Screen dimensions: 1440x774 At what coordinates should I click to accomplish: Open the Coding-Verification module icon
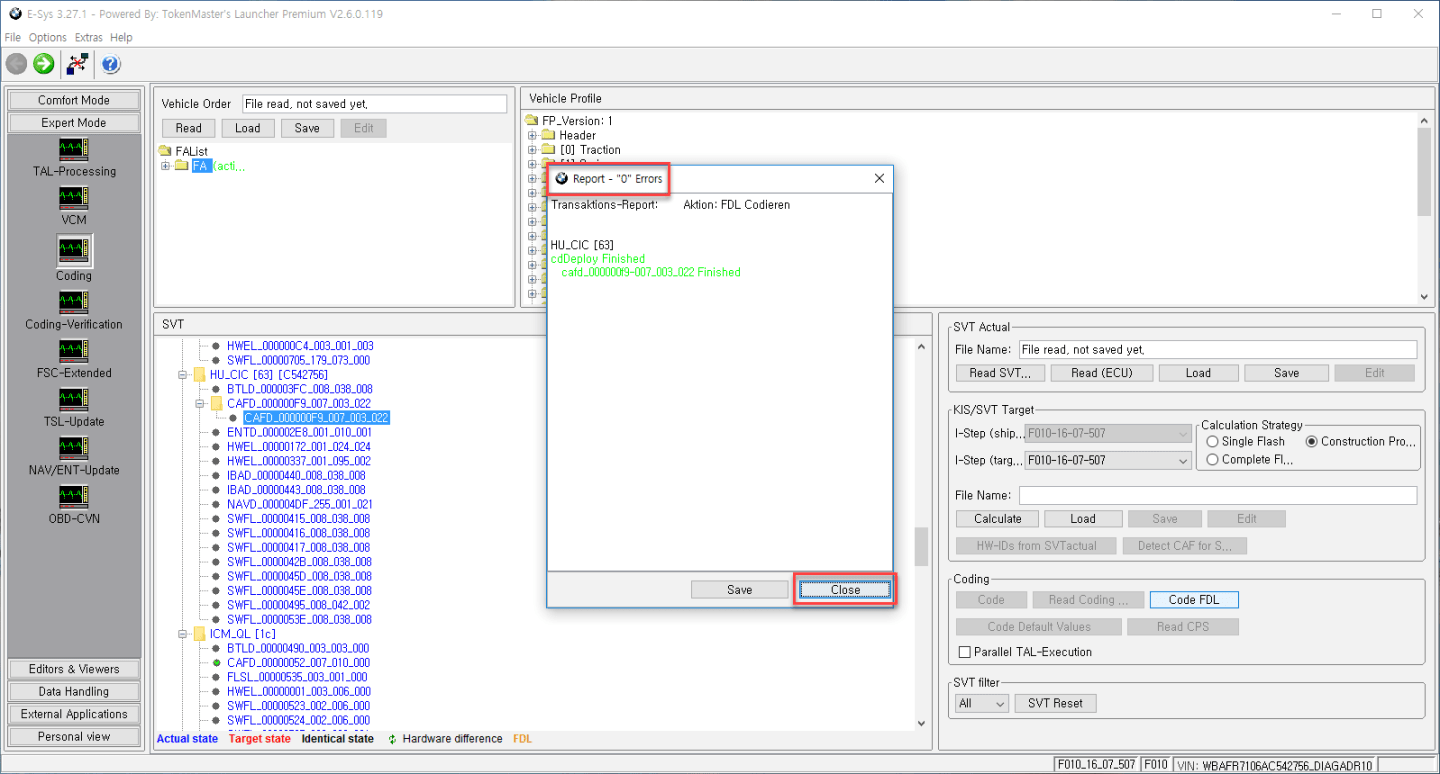click(x=73, y=302)
